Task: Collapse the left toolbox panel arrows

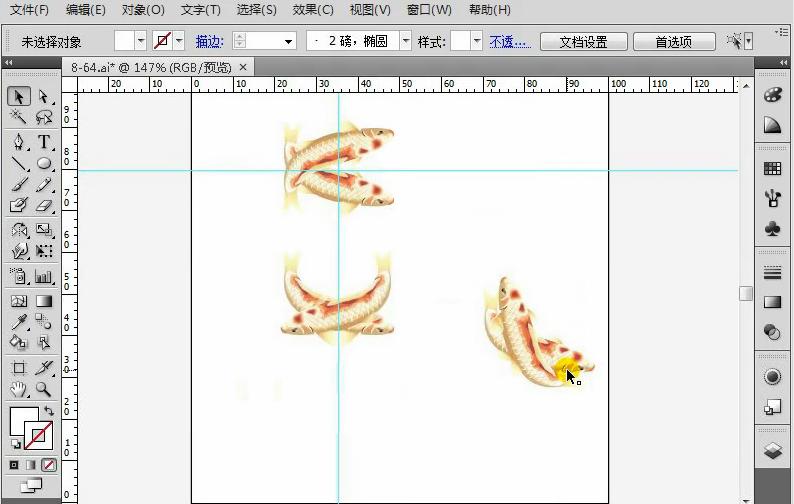Action: 9,62
